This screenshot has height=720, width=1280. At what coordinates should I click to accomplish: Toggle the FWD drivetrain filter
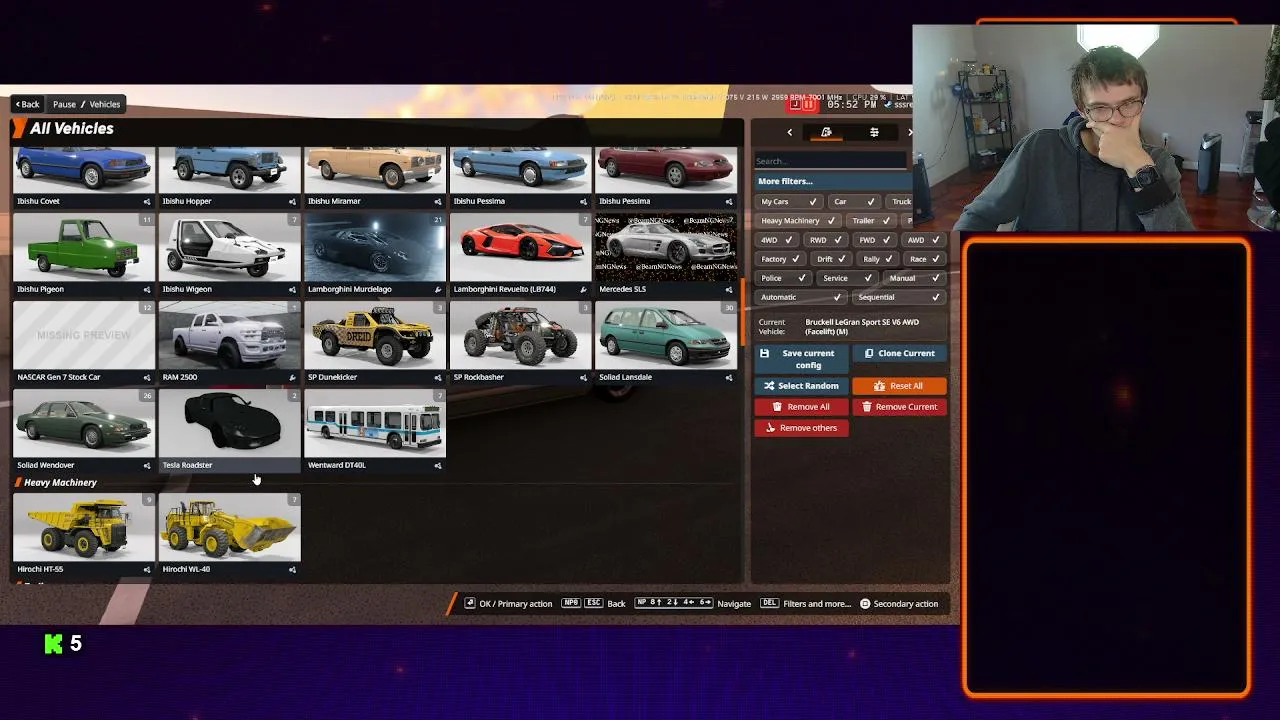pos(876,240)
